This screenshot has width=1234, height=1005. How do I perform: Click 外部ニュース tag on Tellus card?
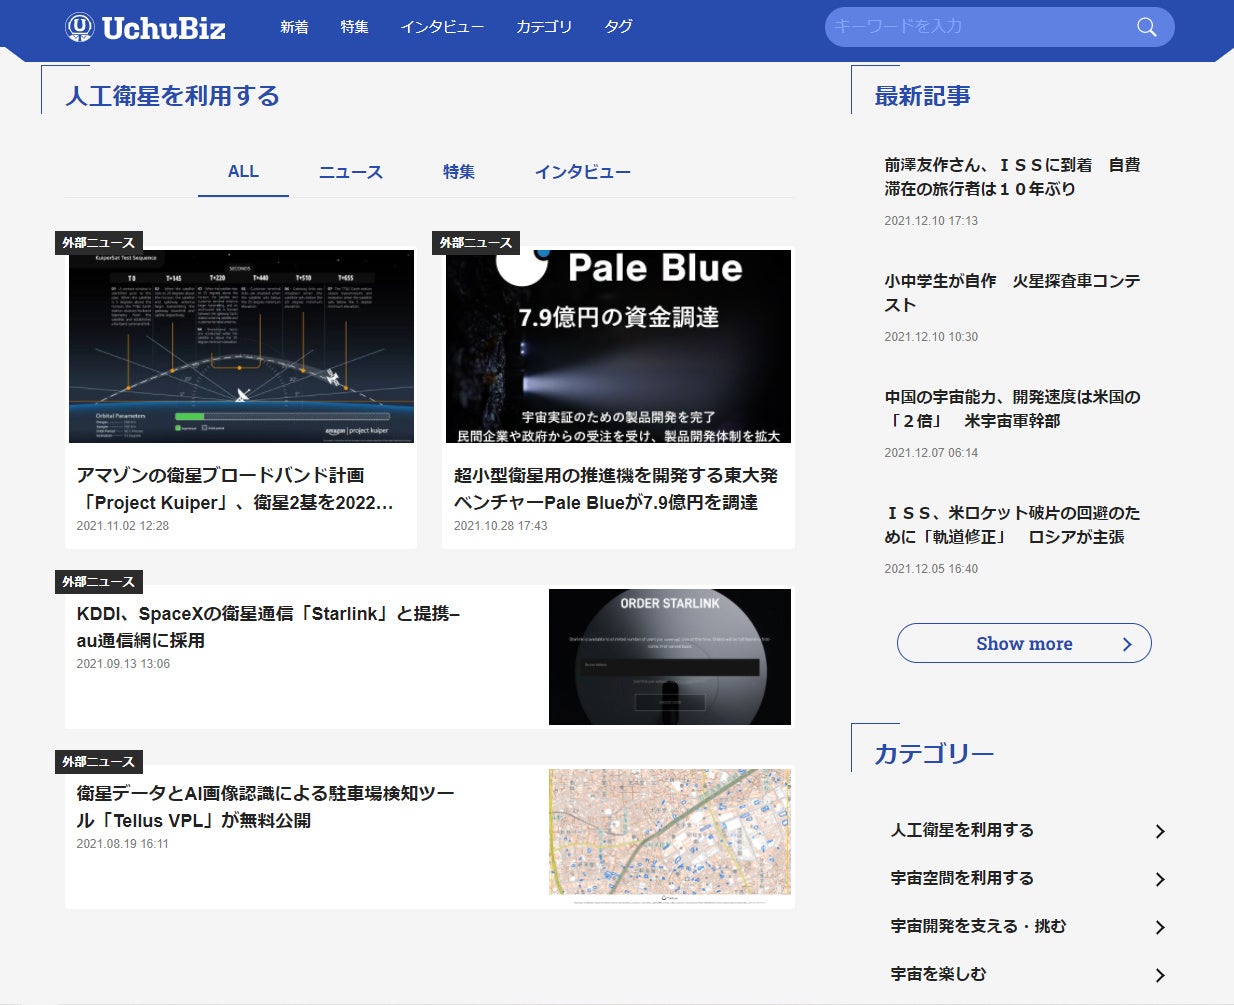(99, 762)
